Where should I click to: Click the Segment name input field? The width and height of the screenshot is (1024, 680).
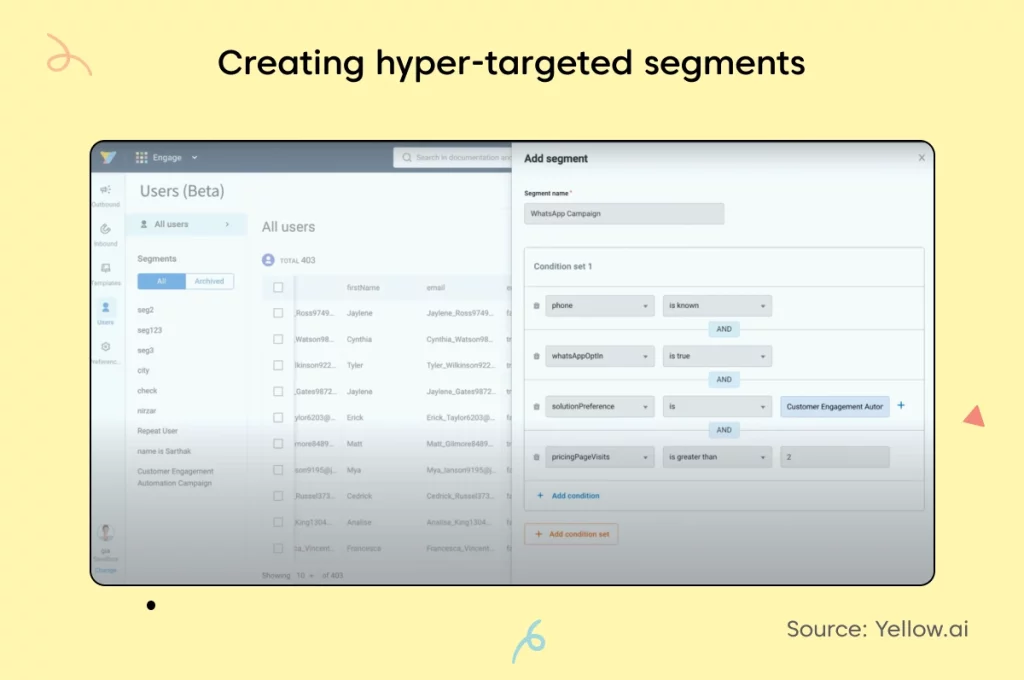(624, 214)
